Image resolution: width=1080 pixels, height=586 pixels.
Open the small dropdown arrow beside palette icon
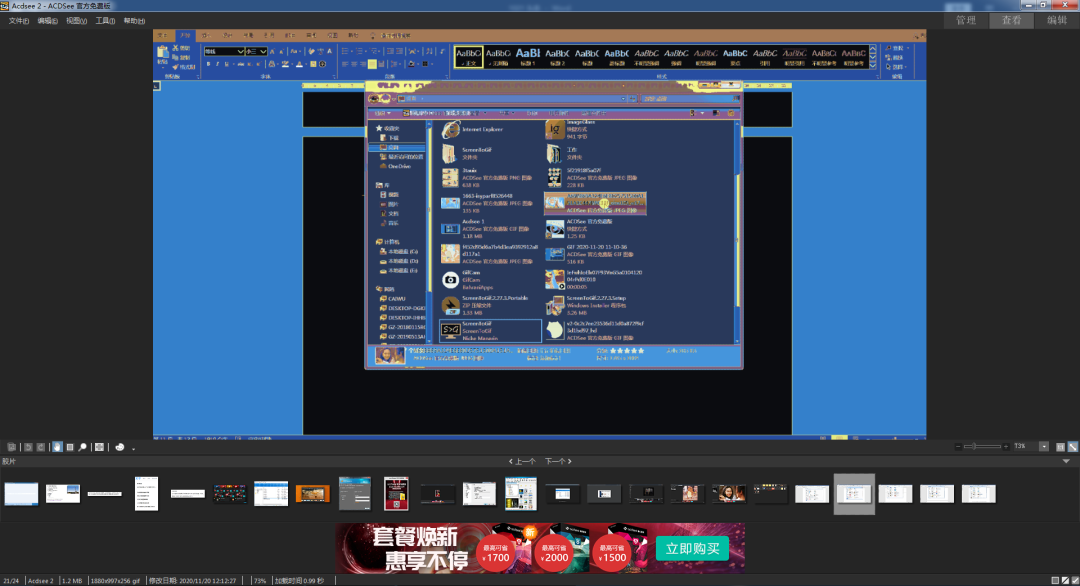pos(134,448)
